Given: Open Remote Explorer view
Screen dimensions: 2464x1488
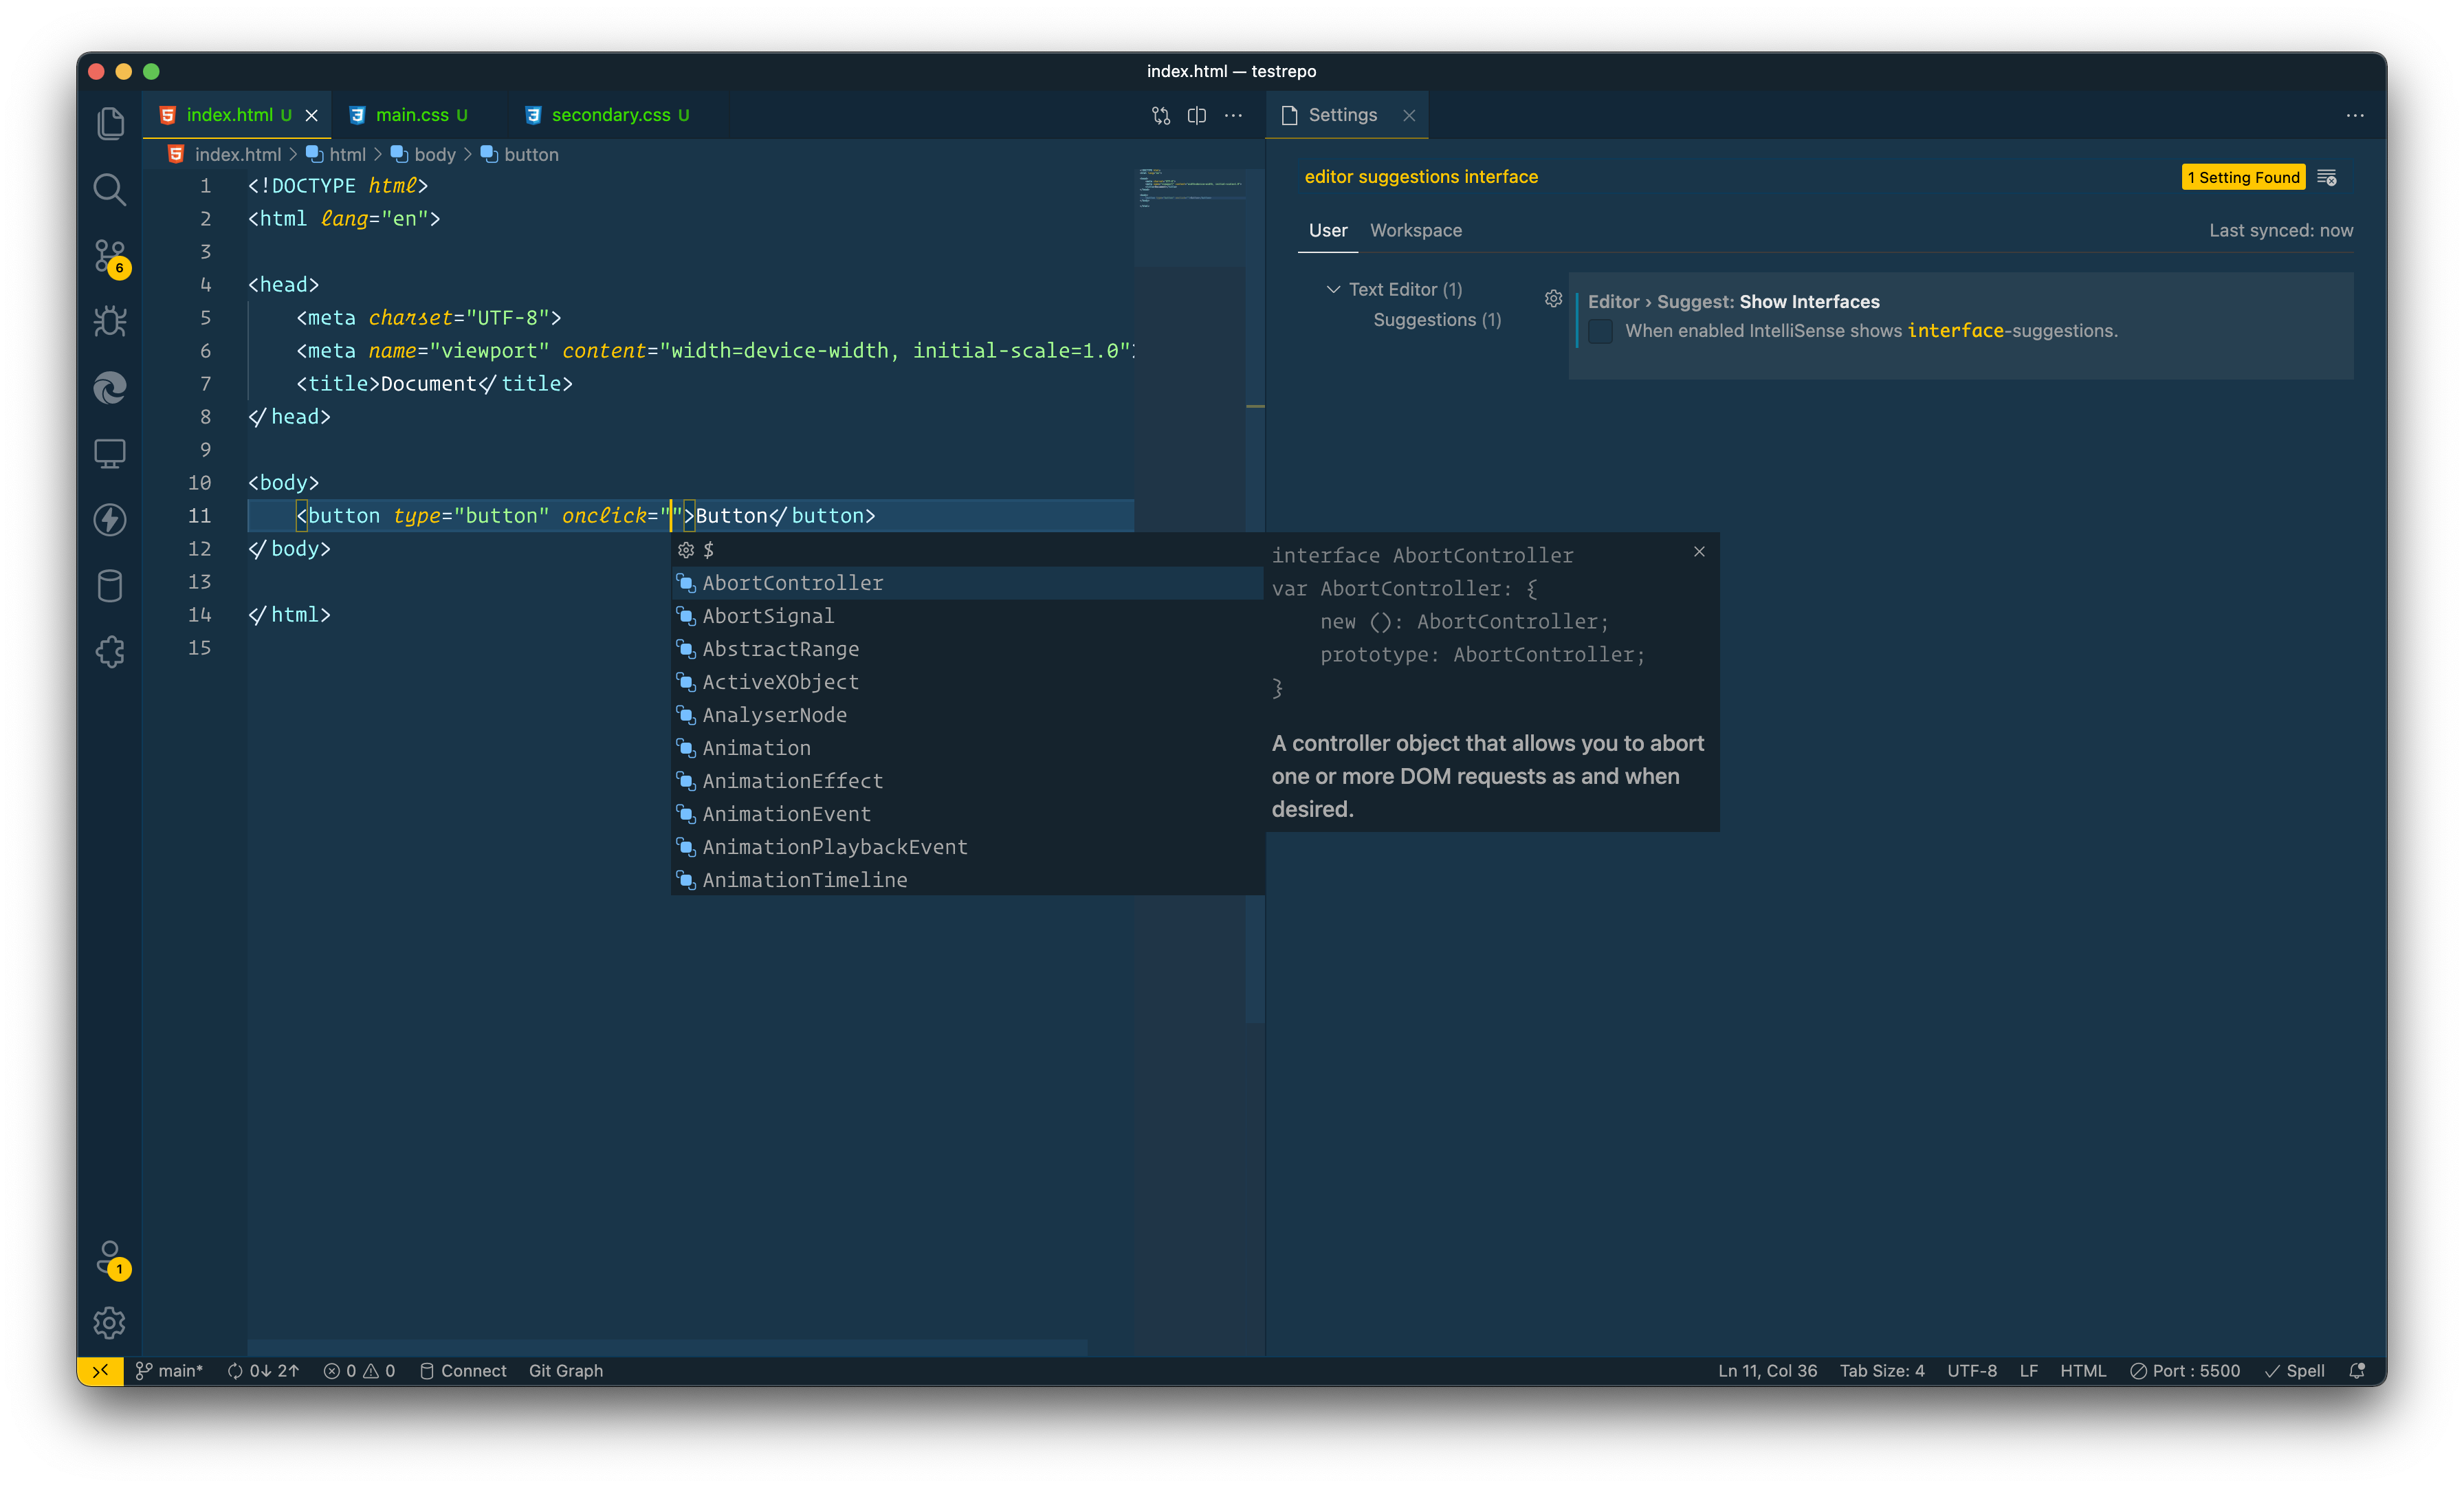Looking at the screenshot, I should click(x=110, y=453).
